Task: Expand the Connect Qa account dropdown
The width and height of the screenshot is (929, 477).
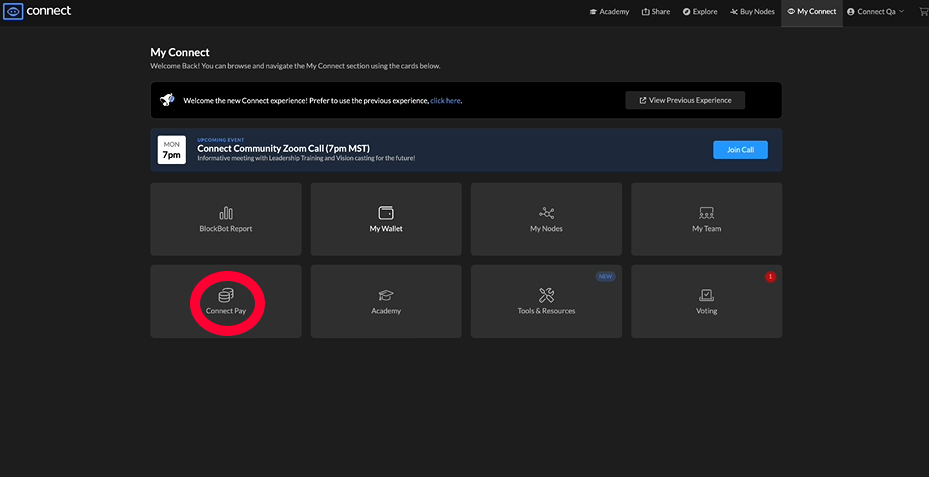Action: [876, 12]
